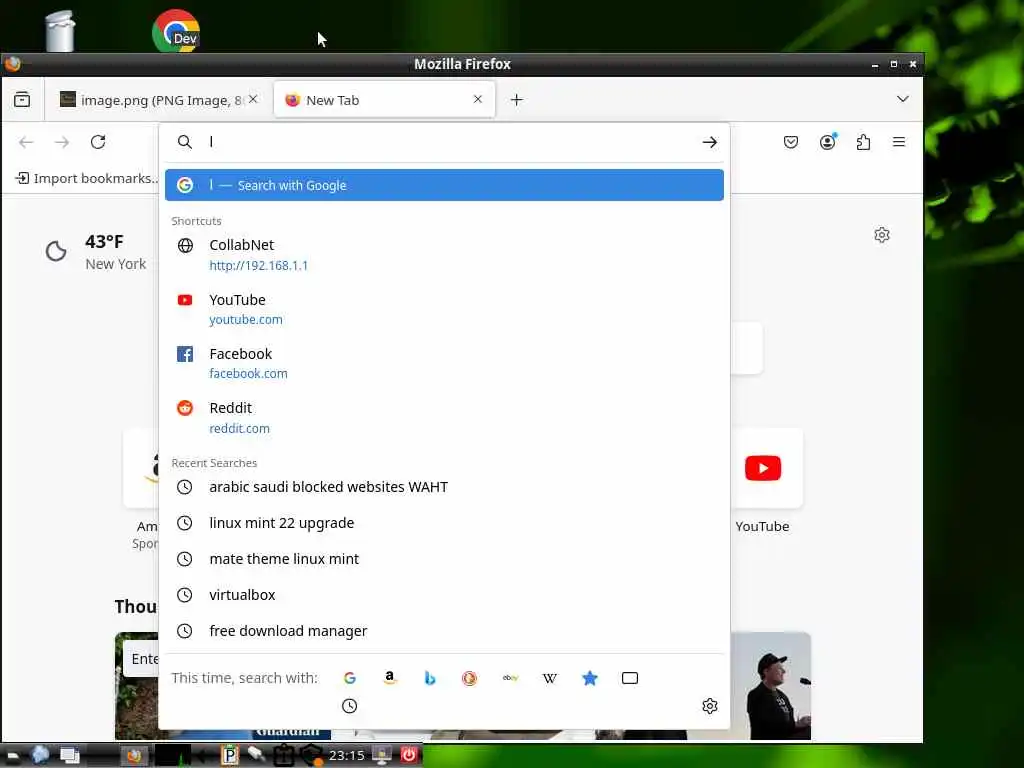
Task: Open the show desktop windows icon in taskbar
Action: (69, 756)
